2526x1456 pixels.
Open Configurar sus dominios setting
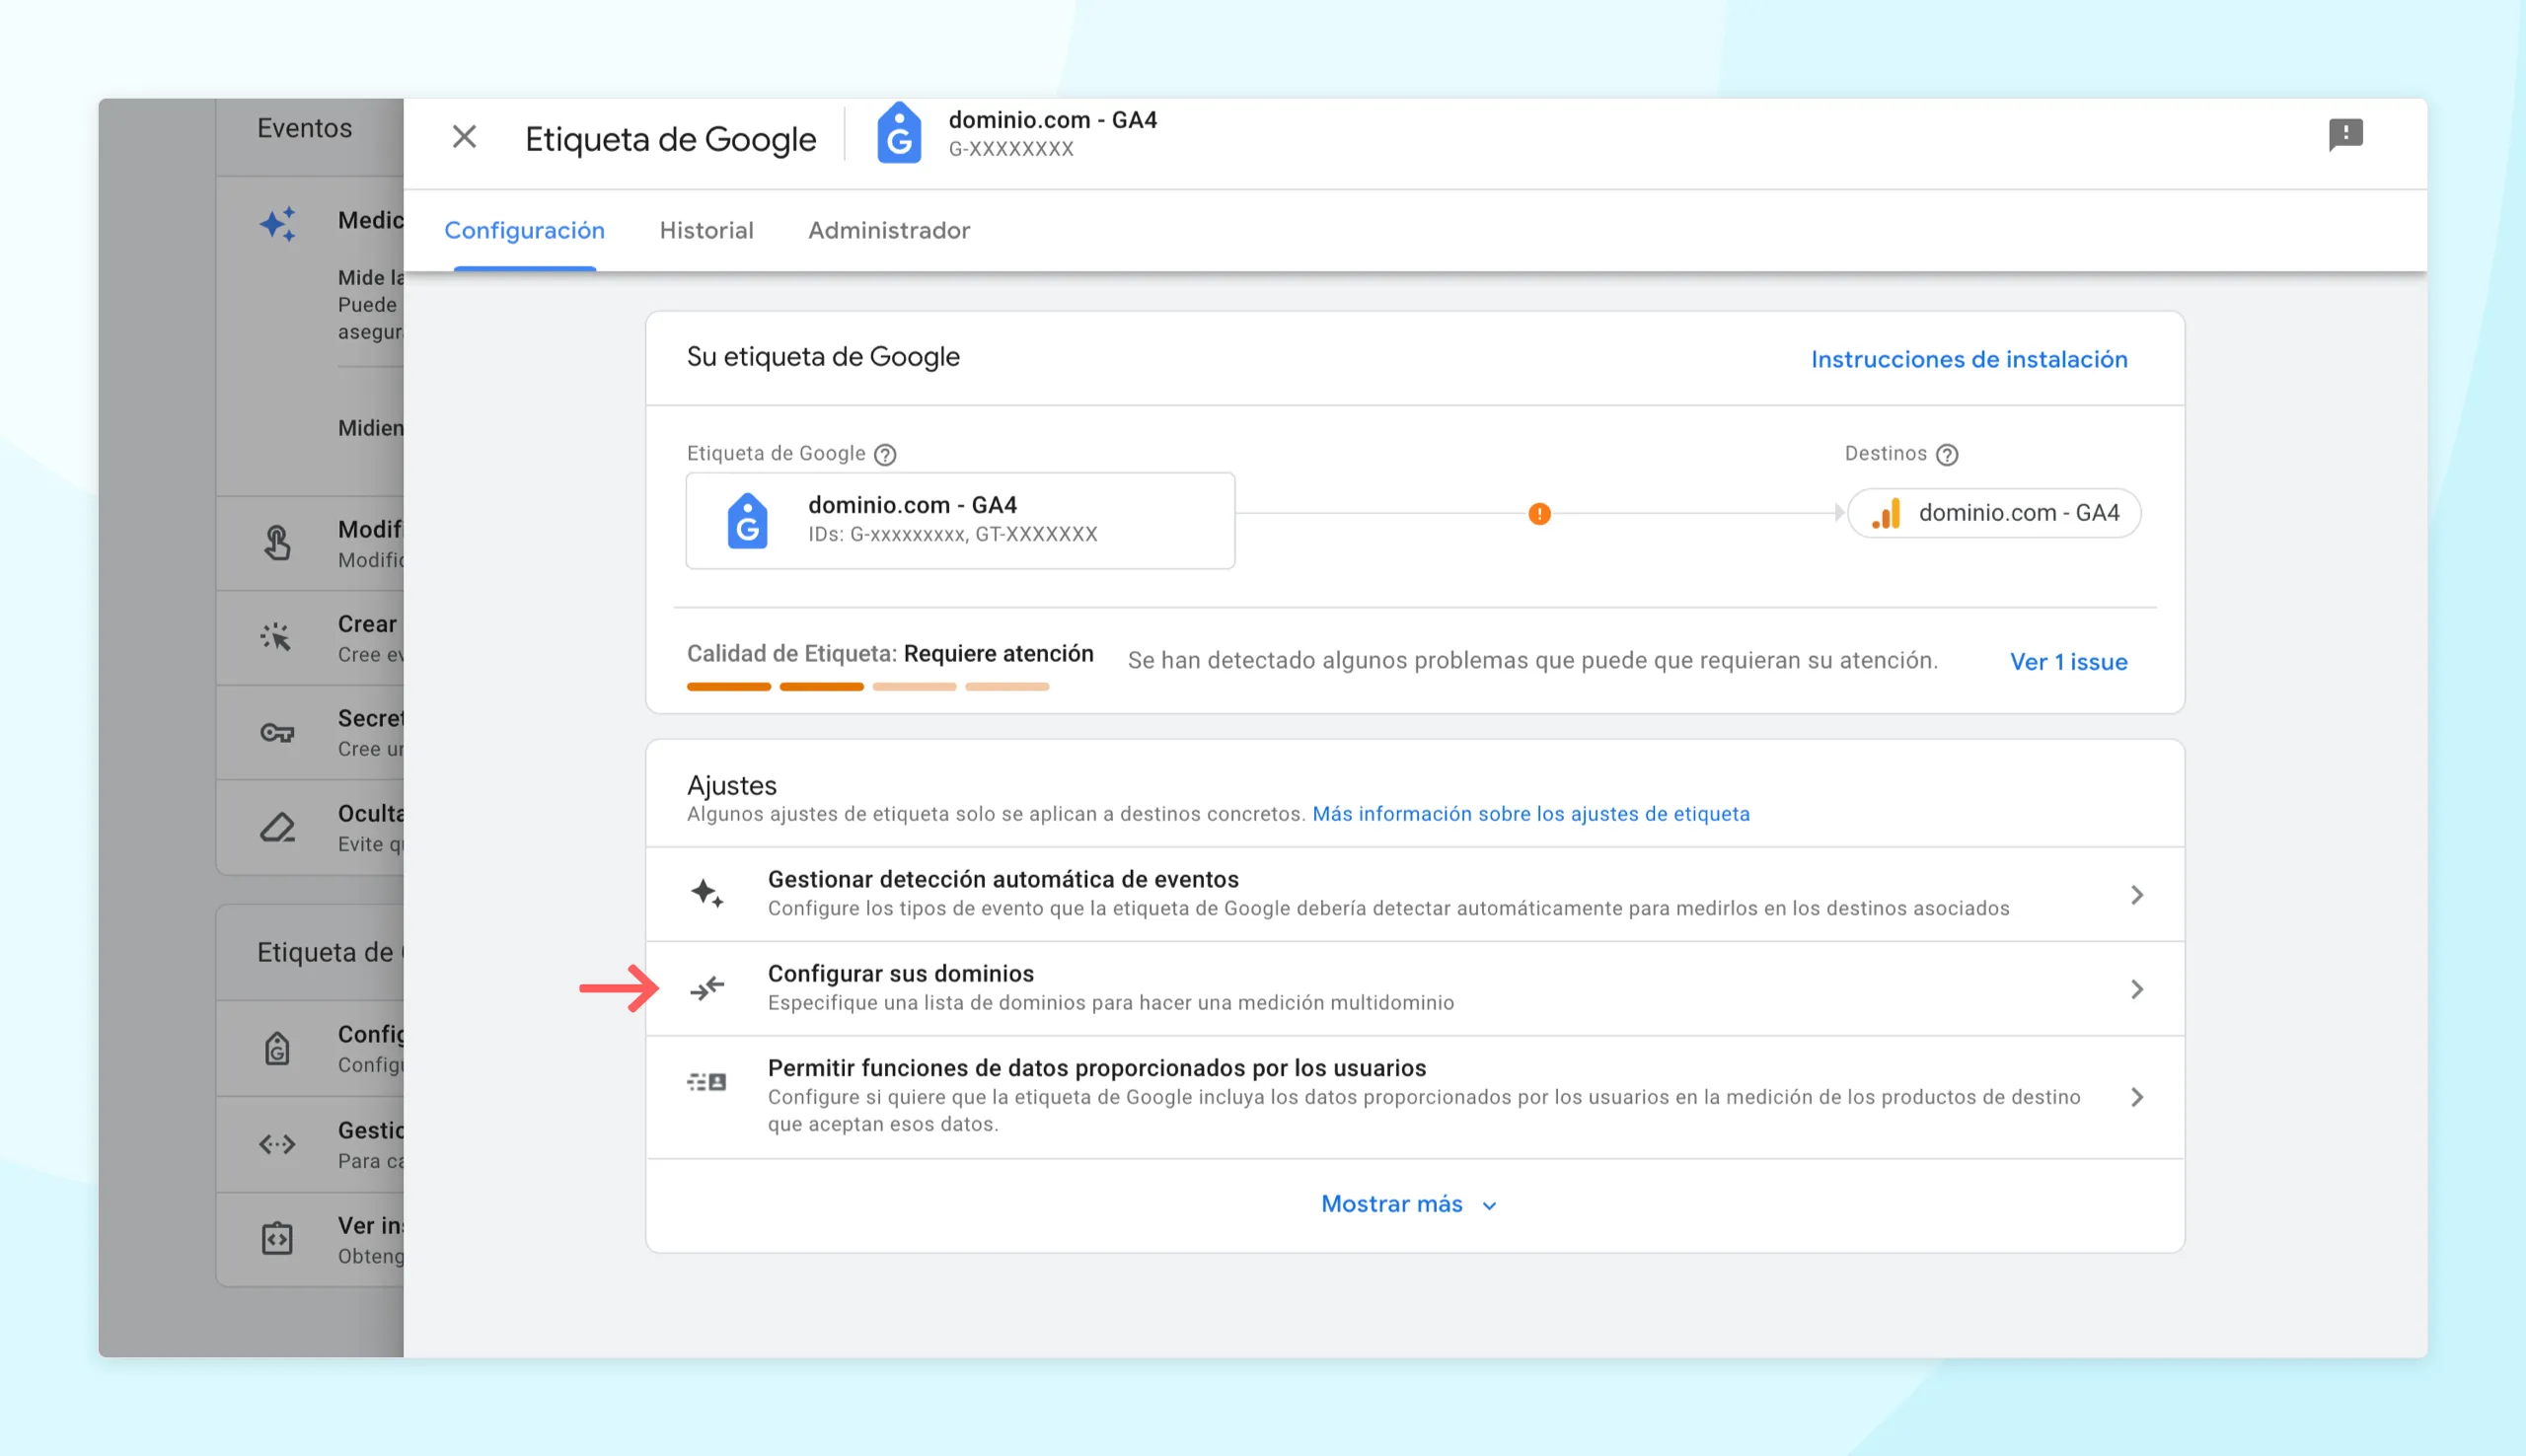(1415, 989)
